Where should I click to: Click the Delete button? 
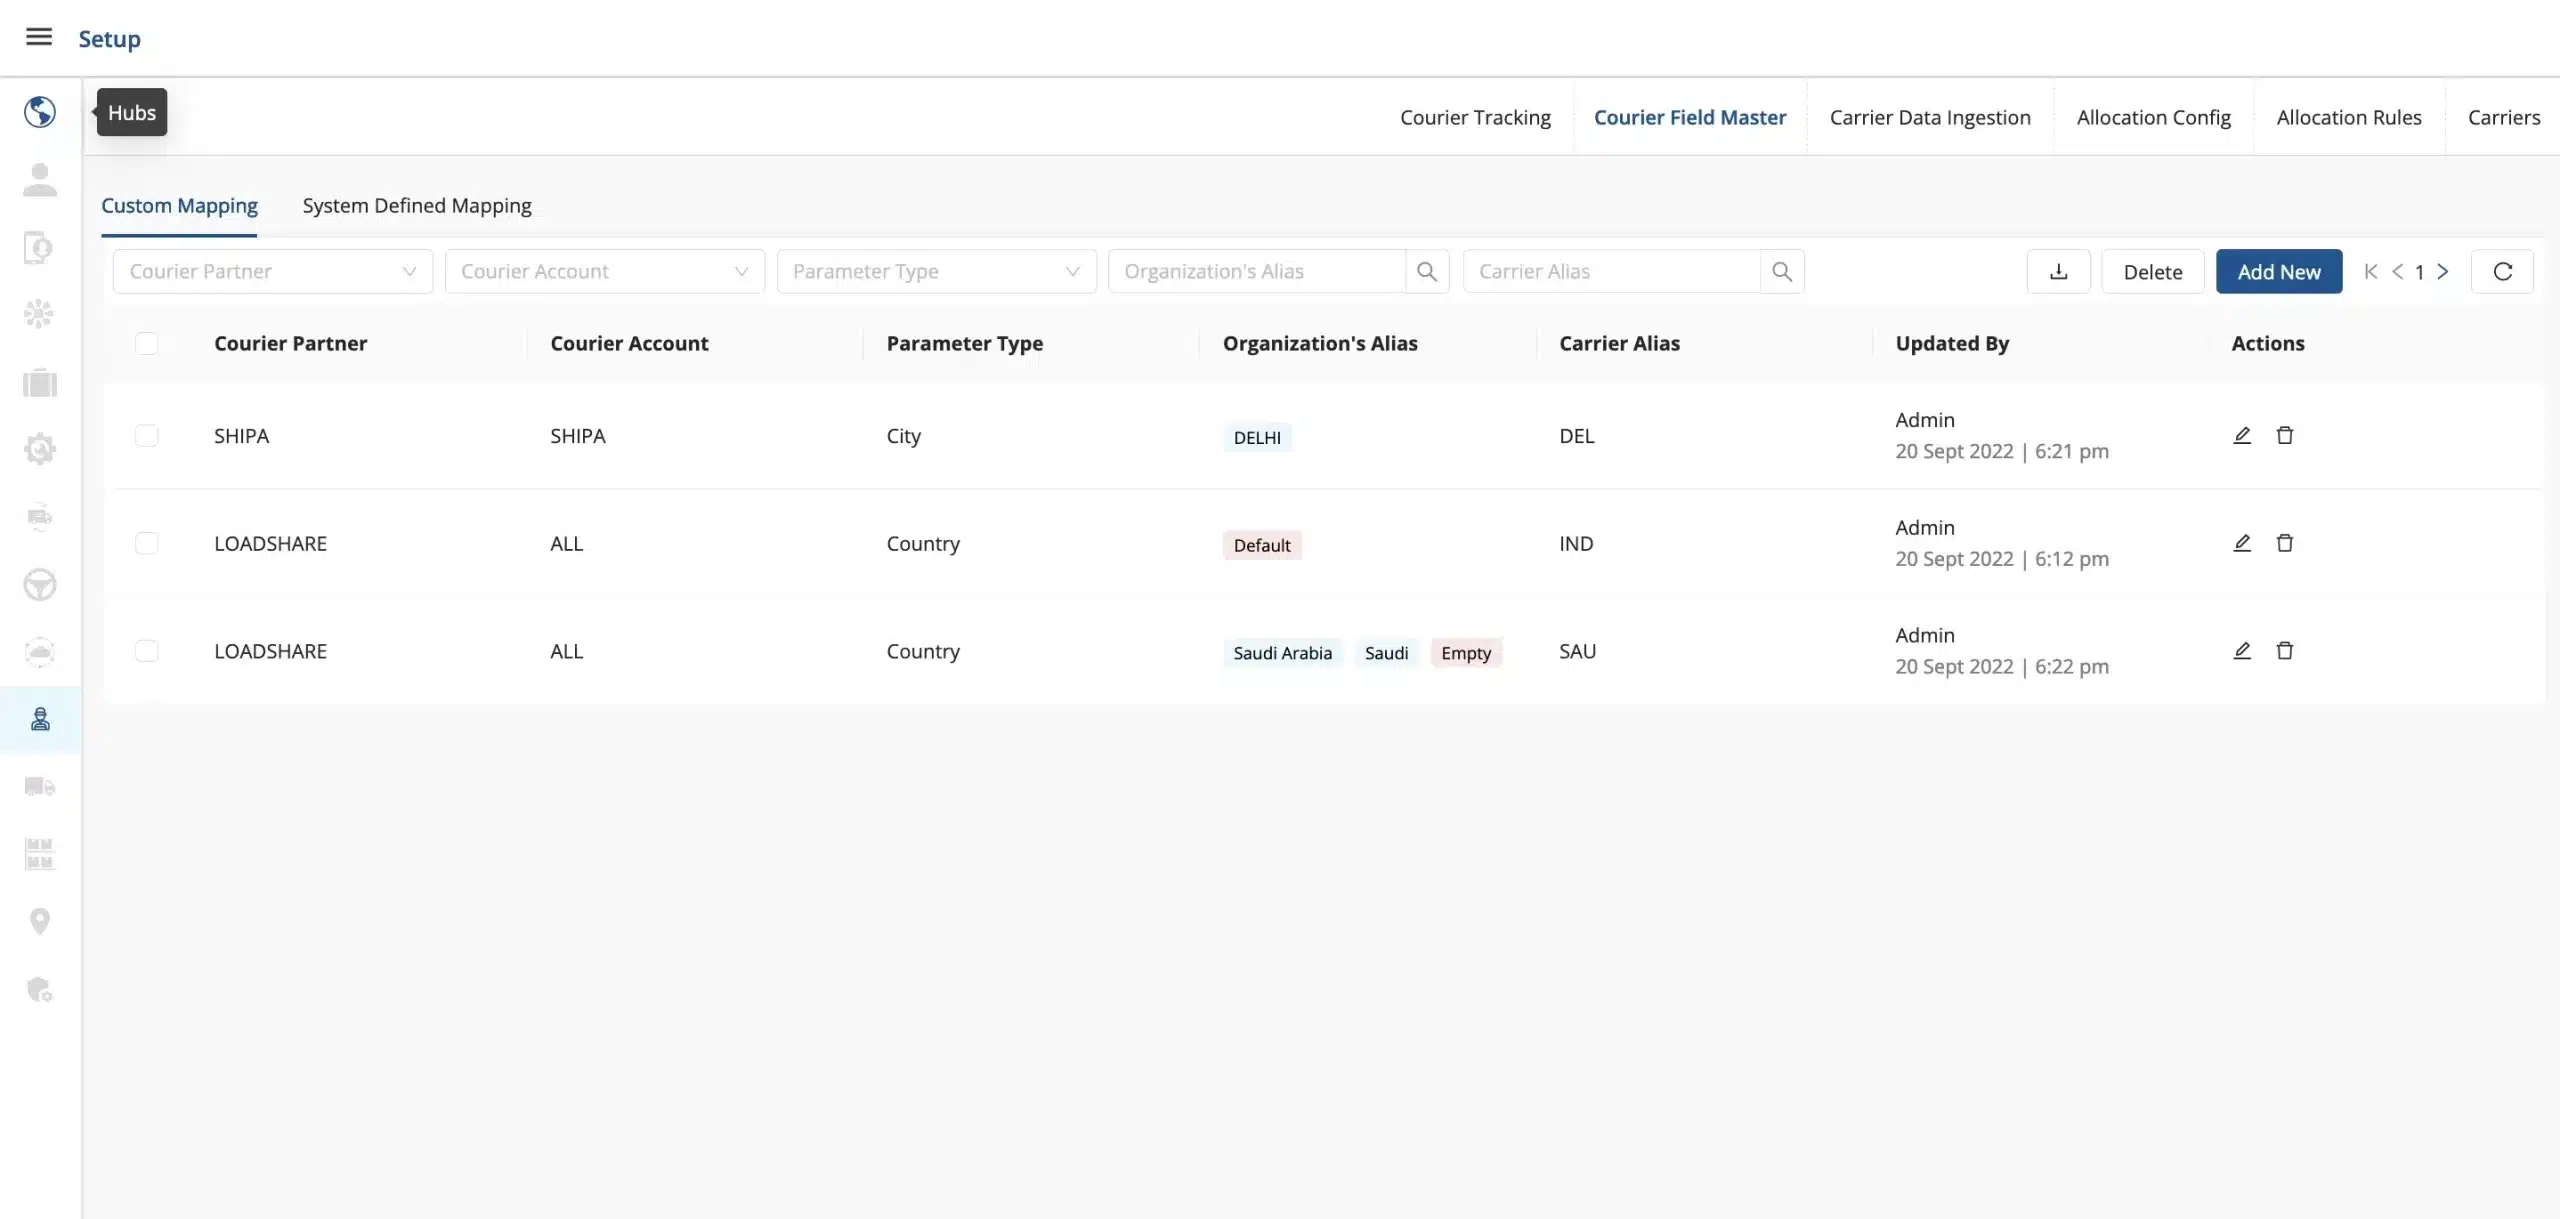pos(2153,271)
